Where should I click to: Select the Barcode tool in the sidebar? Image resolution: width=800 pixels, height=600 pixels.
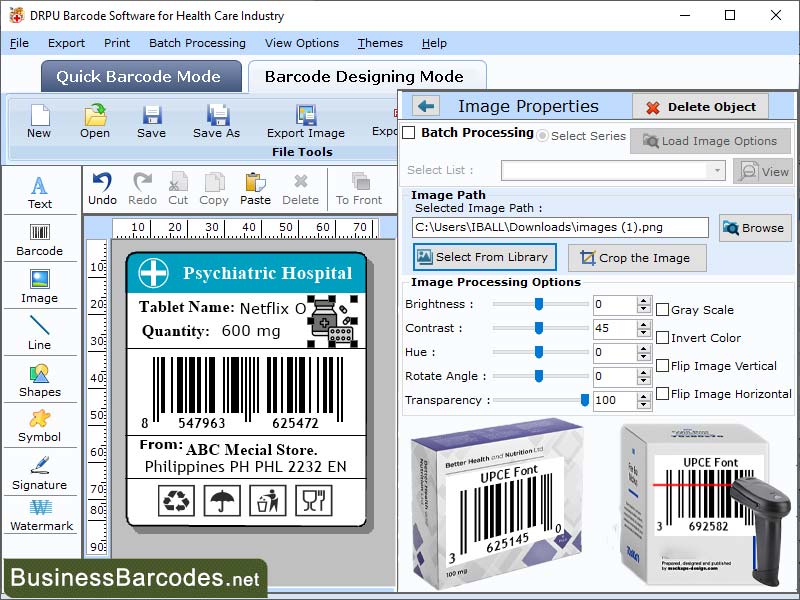[40, 240]
